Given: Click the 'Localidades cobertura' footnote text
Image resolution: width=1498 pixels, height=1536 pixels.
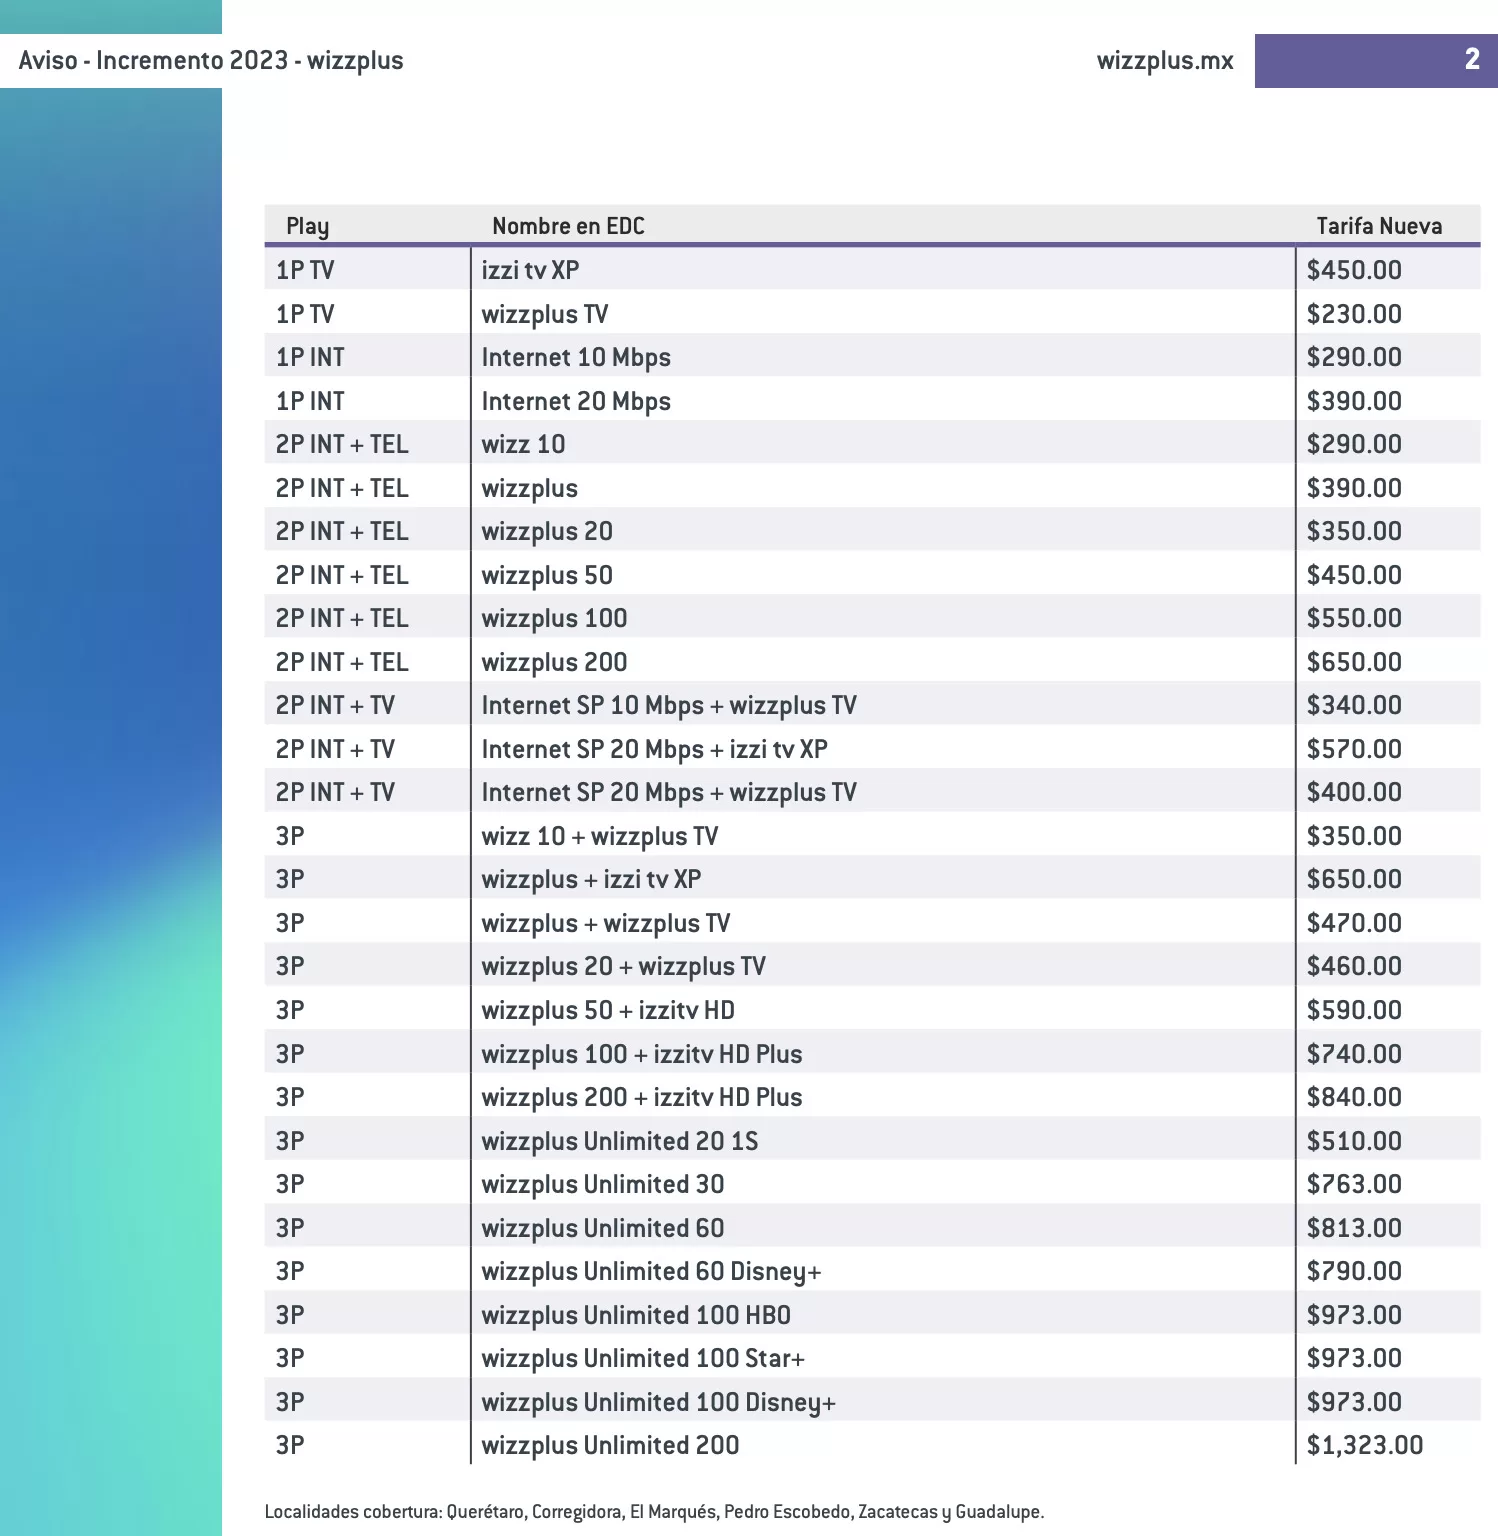Looking at the screenshot, I should click(x=654, y=1511).
